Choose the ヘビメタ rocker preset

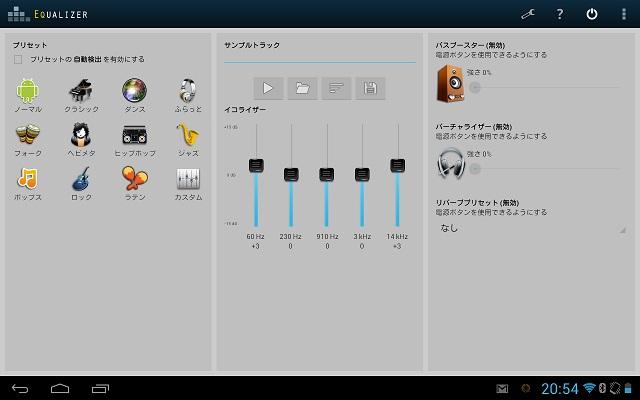pyautogui.click(x=81, y=134)
